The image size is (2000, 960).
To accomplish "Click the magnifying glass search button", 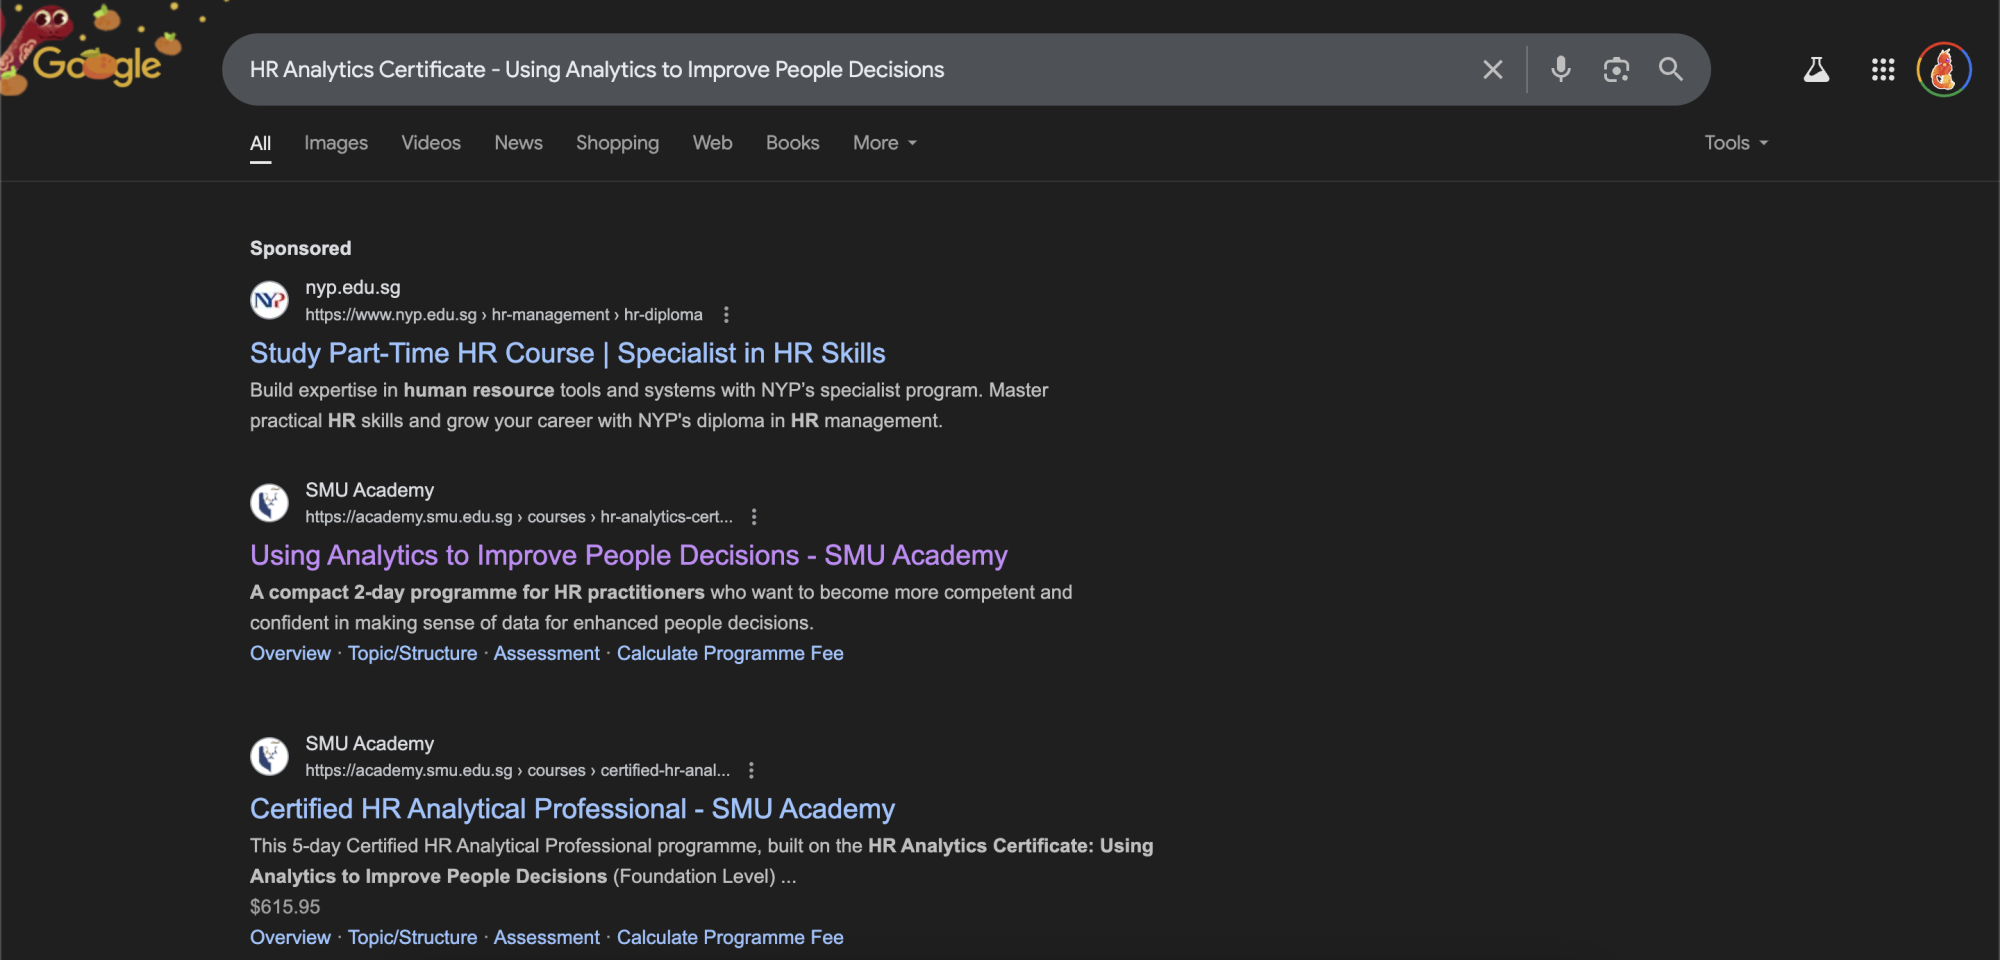I will (x=1671, y=69).
